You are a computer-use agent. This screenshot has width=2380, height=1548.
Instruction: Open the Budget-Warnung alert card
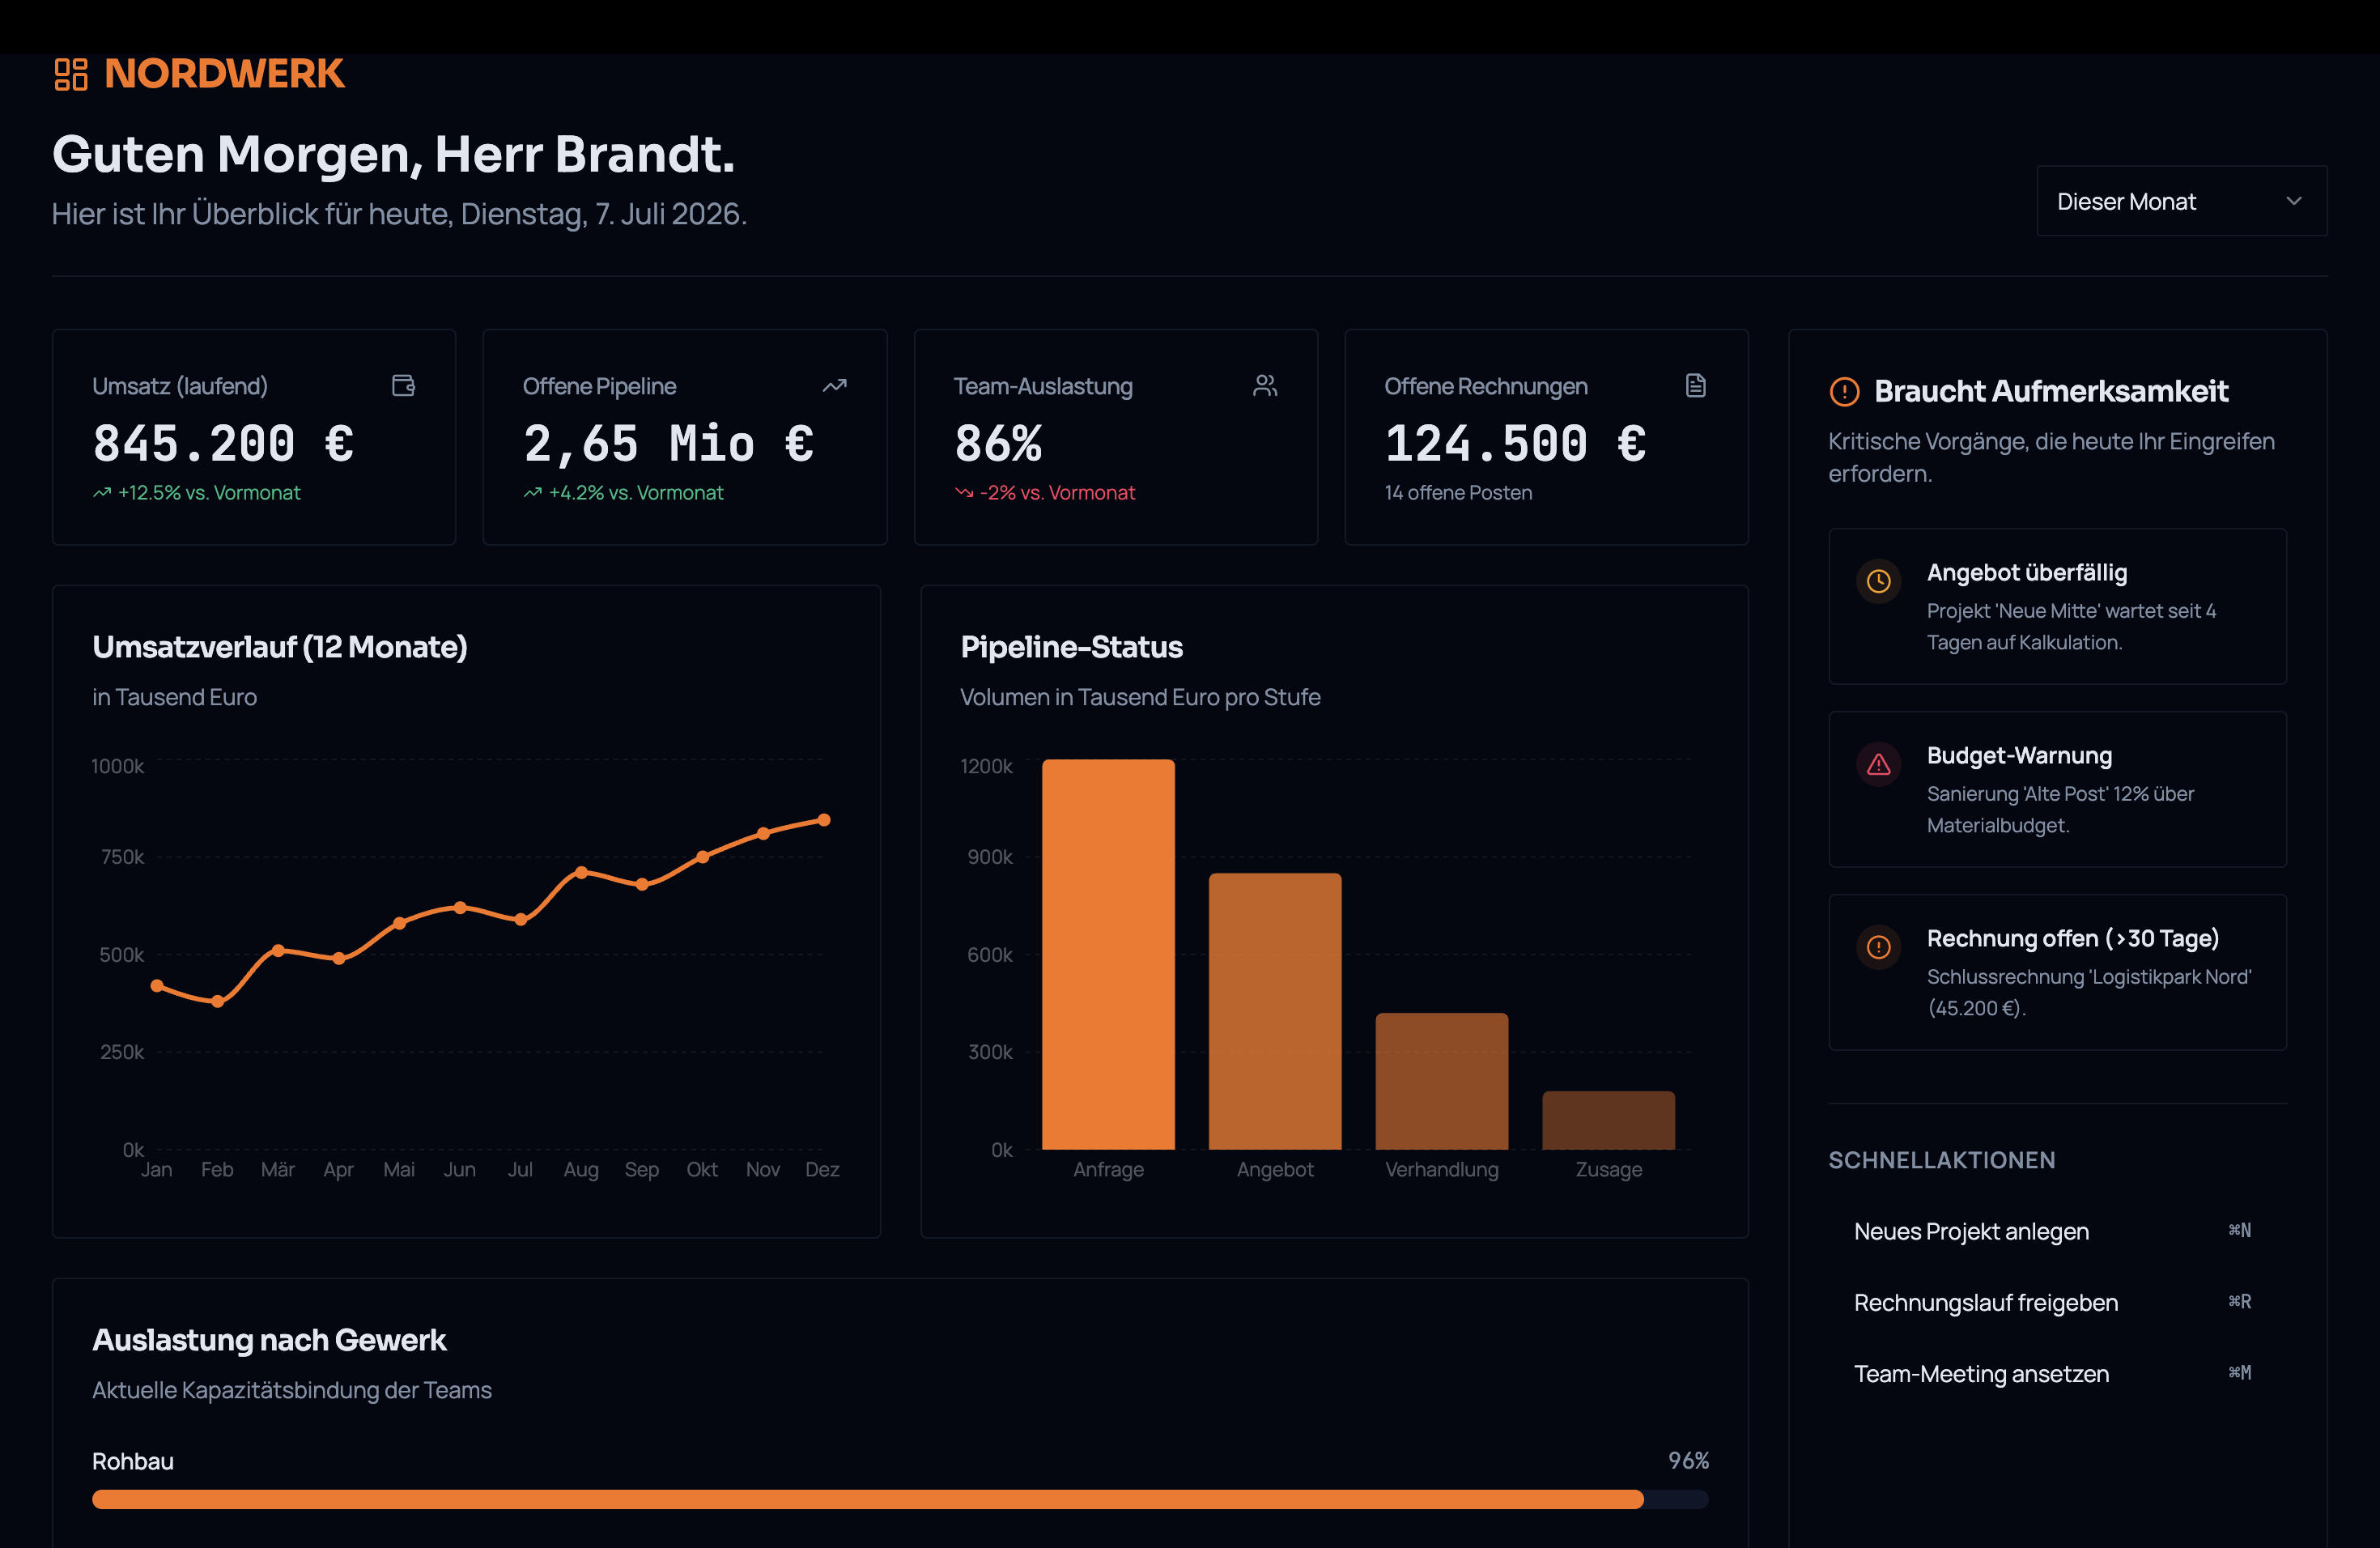2057,789
